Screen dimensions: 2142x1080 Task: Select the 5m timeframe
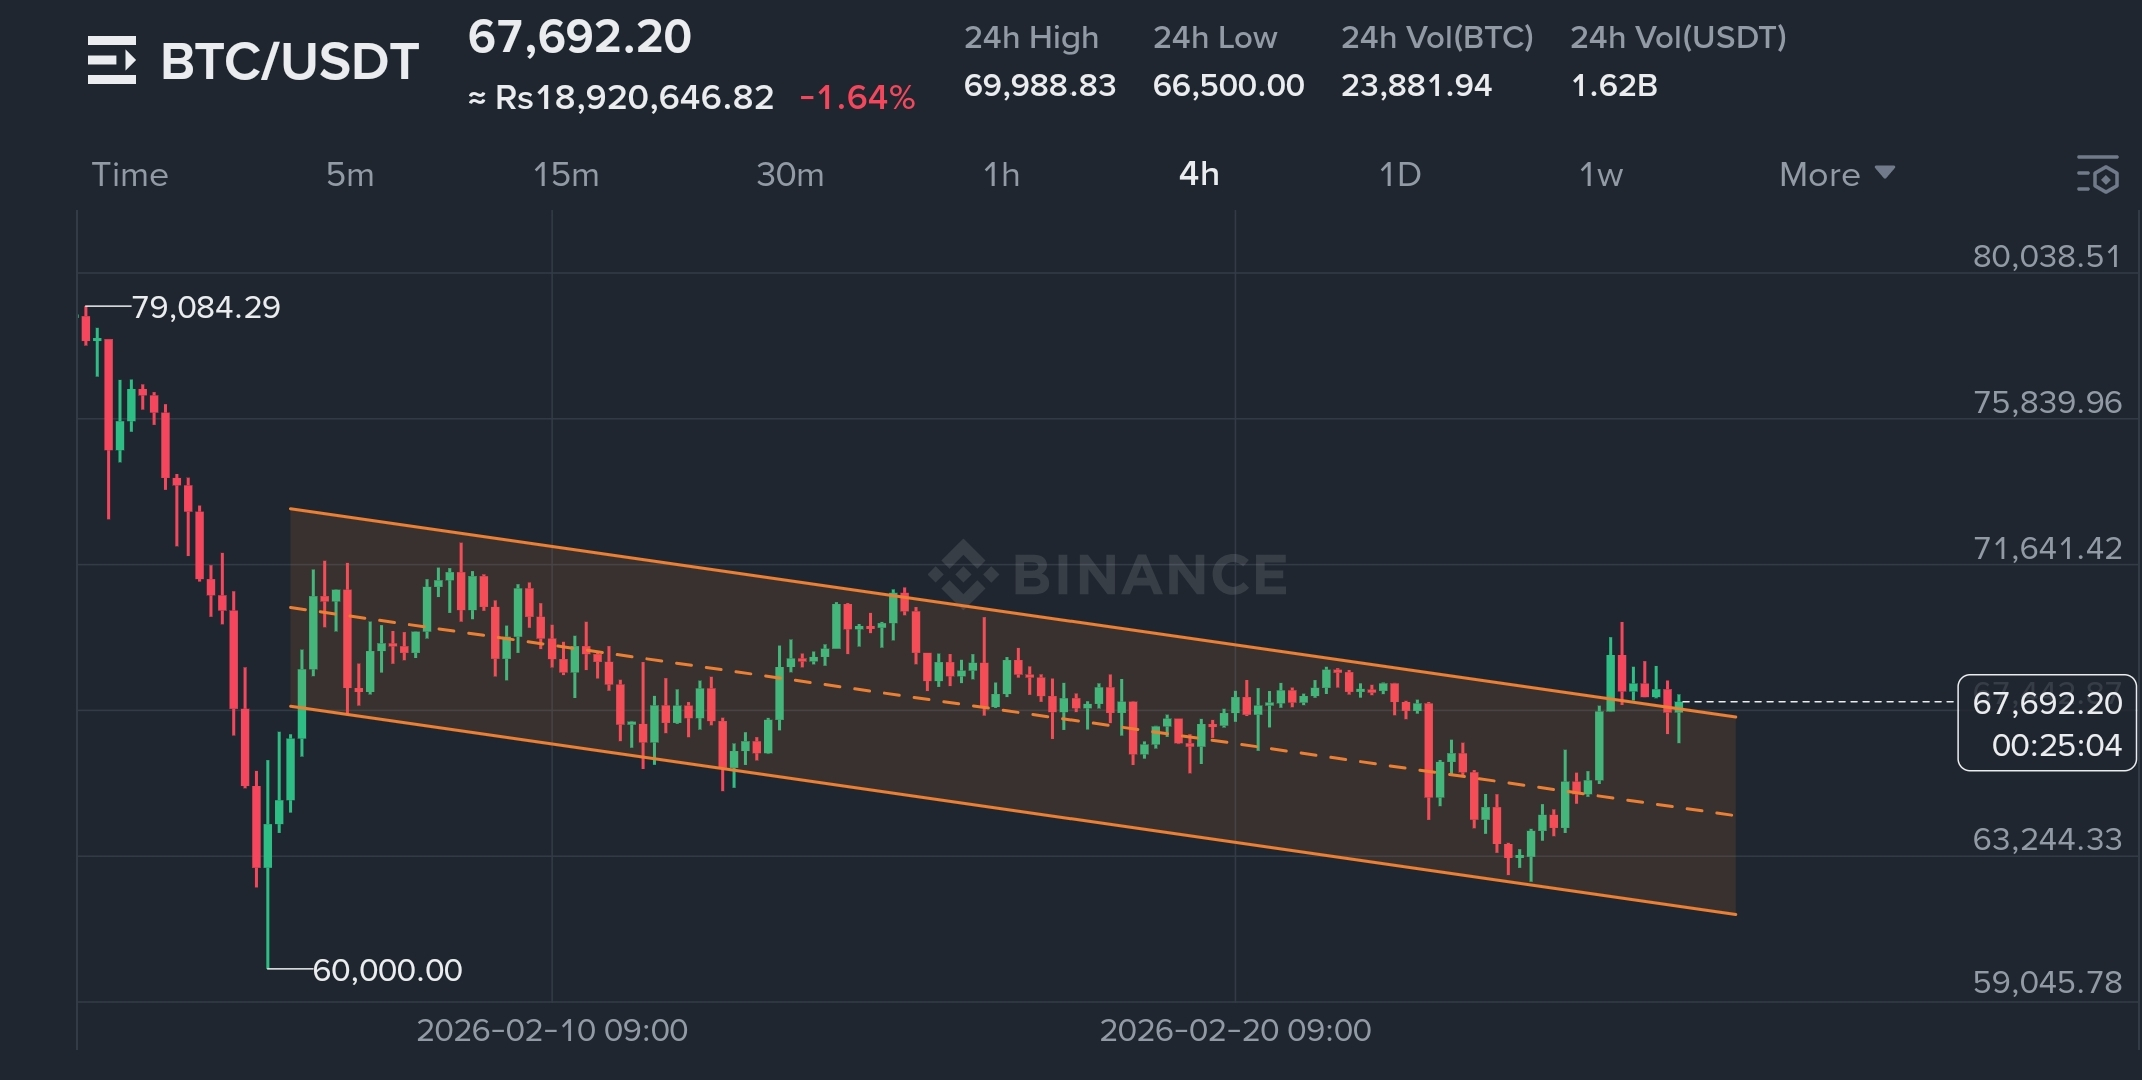[x=350, y=175]
